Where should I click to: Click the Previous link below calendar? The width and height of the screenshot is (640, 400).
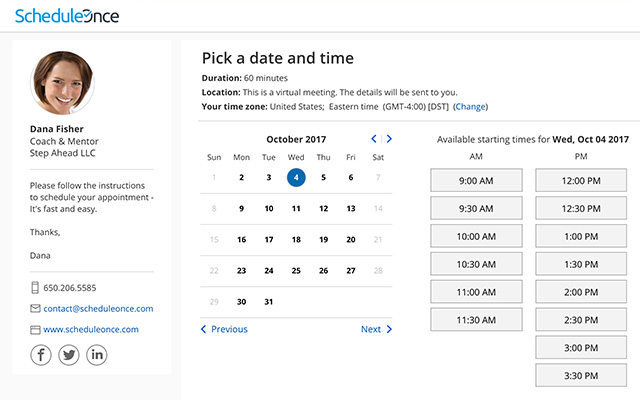click(224, 329)
